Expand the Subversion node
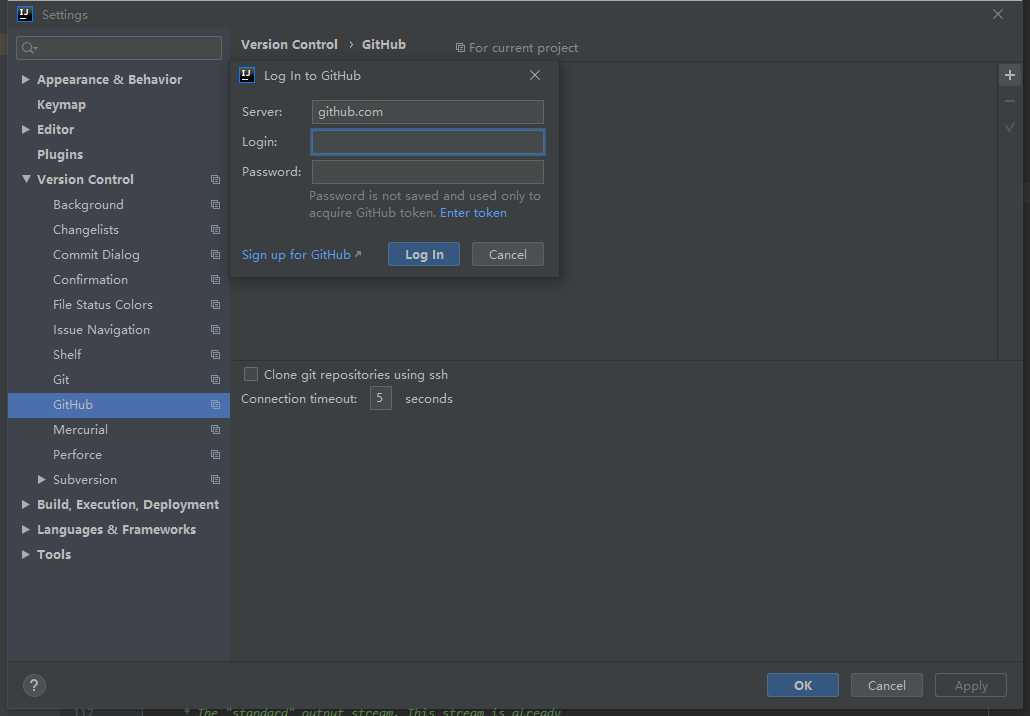1030x716 pixels. (x=41, y=480)
